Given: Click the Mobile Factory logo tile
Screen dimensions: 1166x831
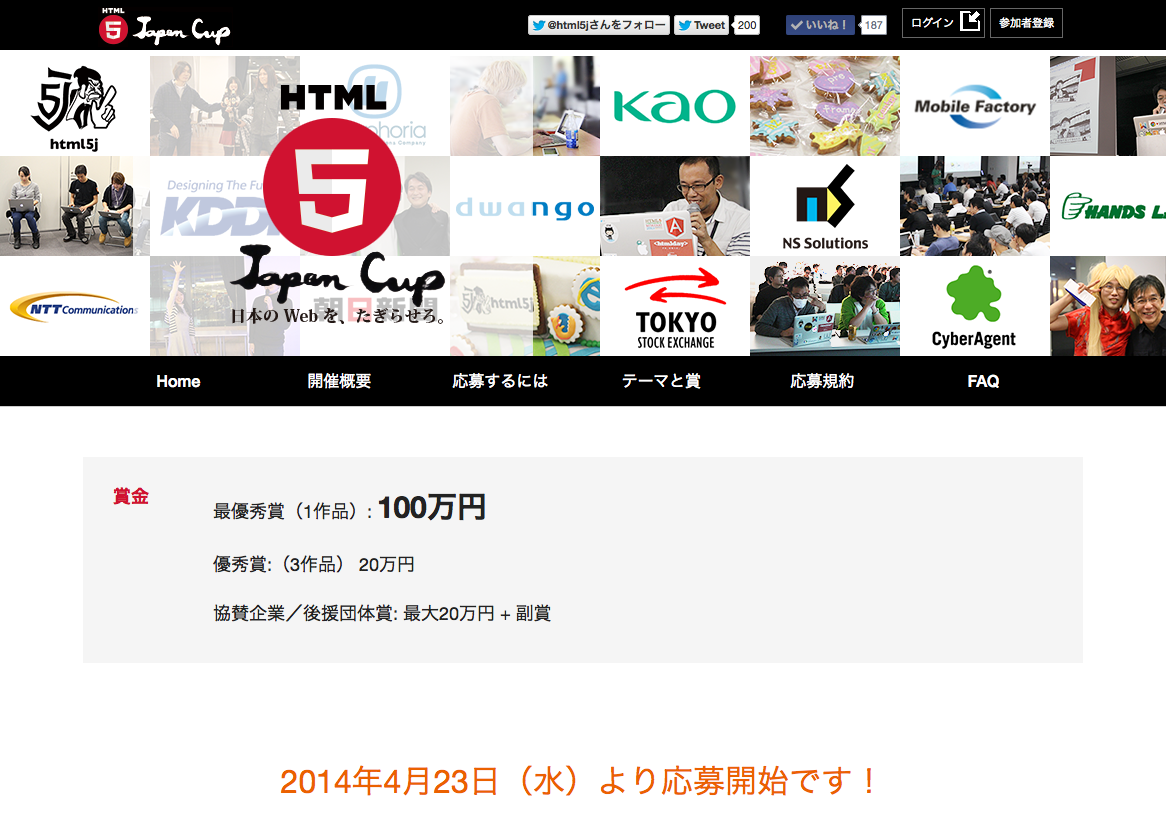Looking at the screenshot, I should (974, 105).
